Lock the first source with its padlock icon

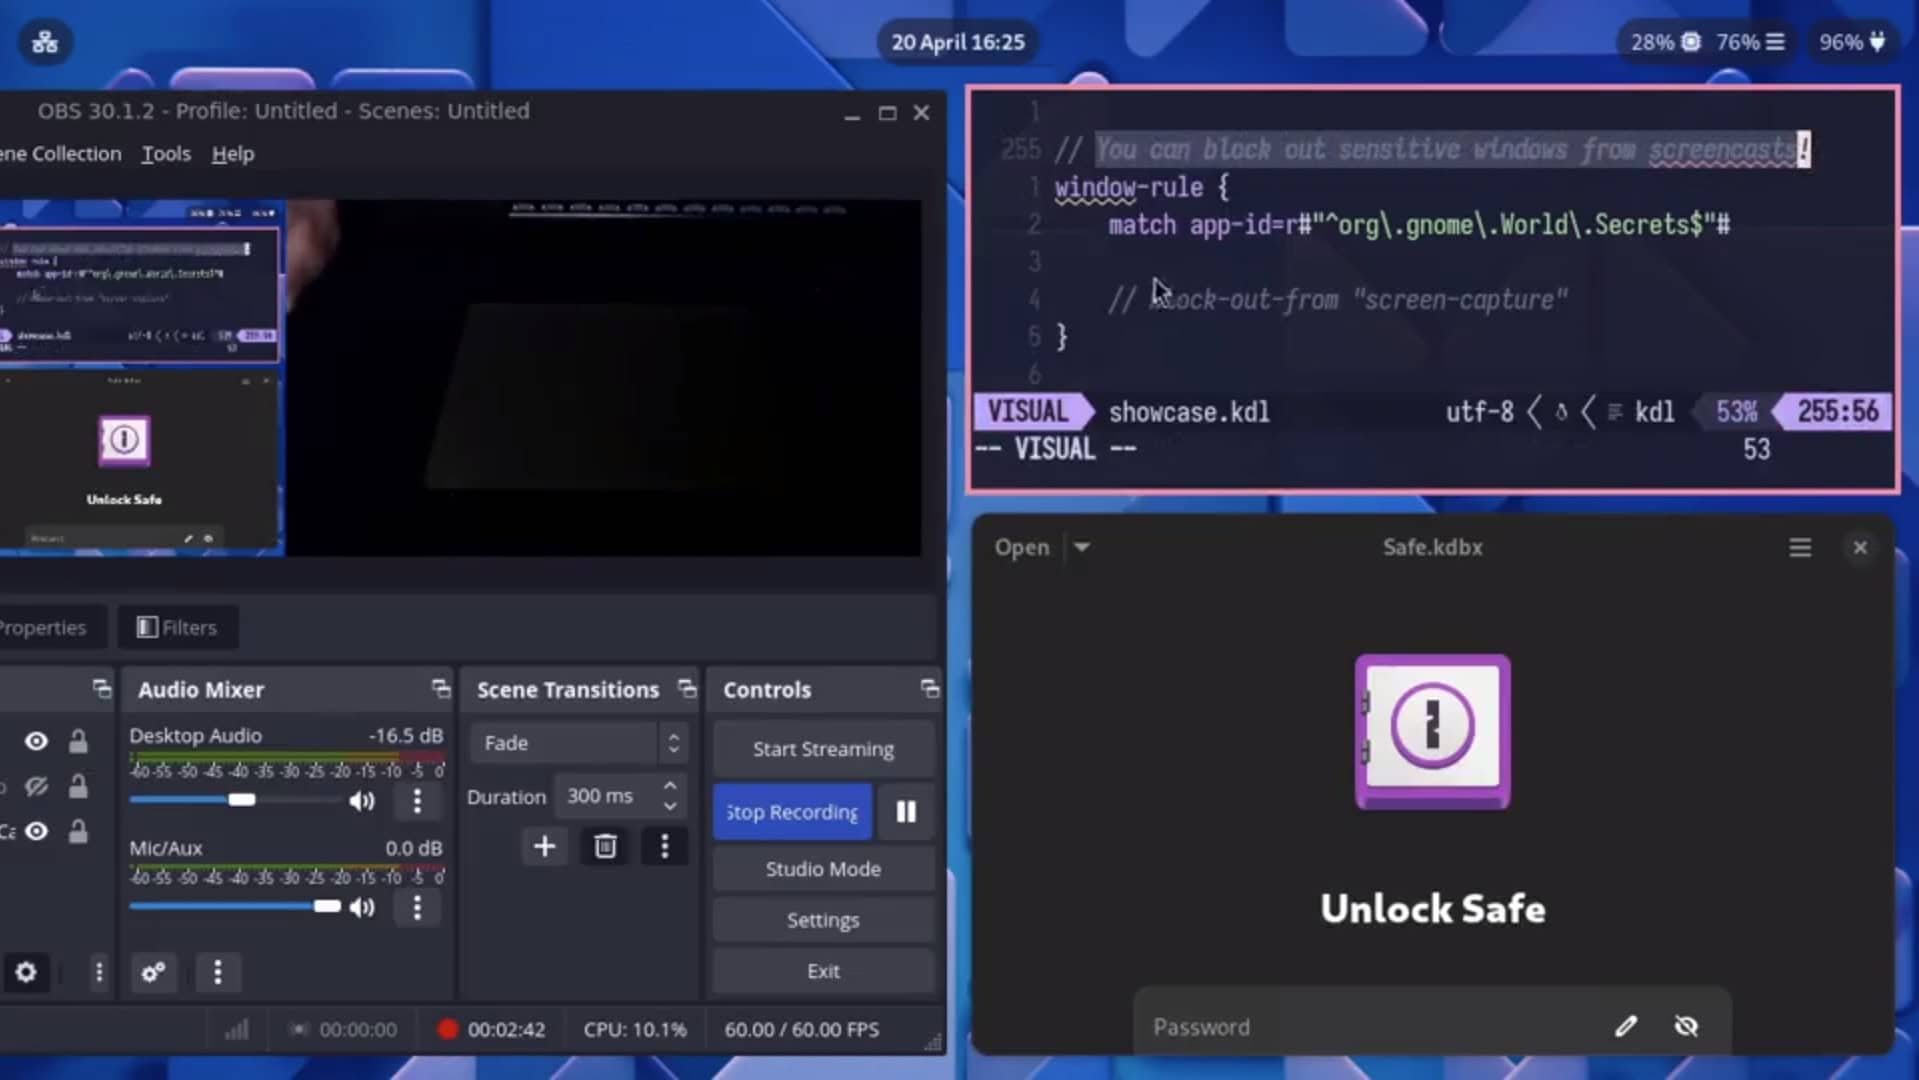click(78, 741)
